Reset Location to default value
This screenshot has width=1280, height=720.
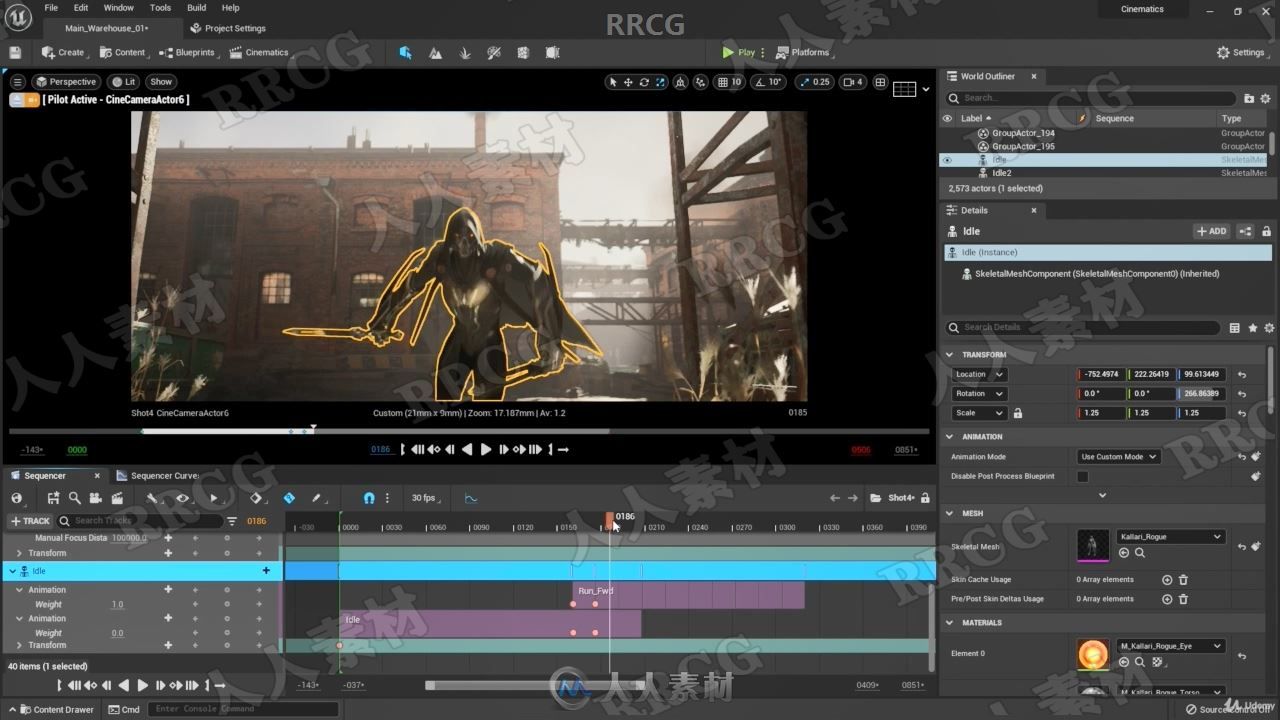click(1241, 374)
